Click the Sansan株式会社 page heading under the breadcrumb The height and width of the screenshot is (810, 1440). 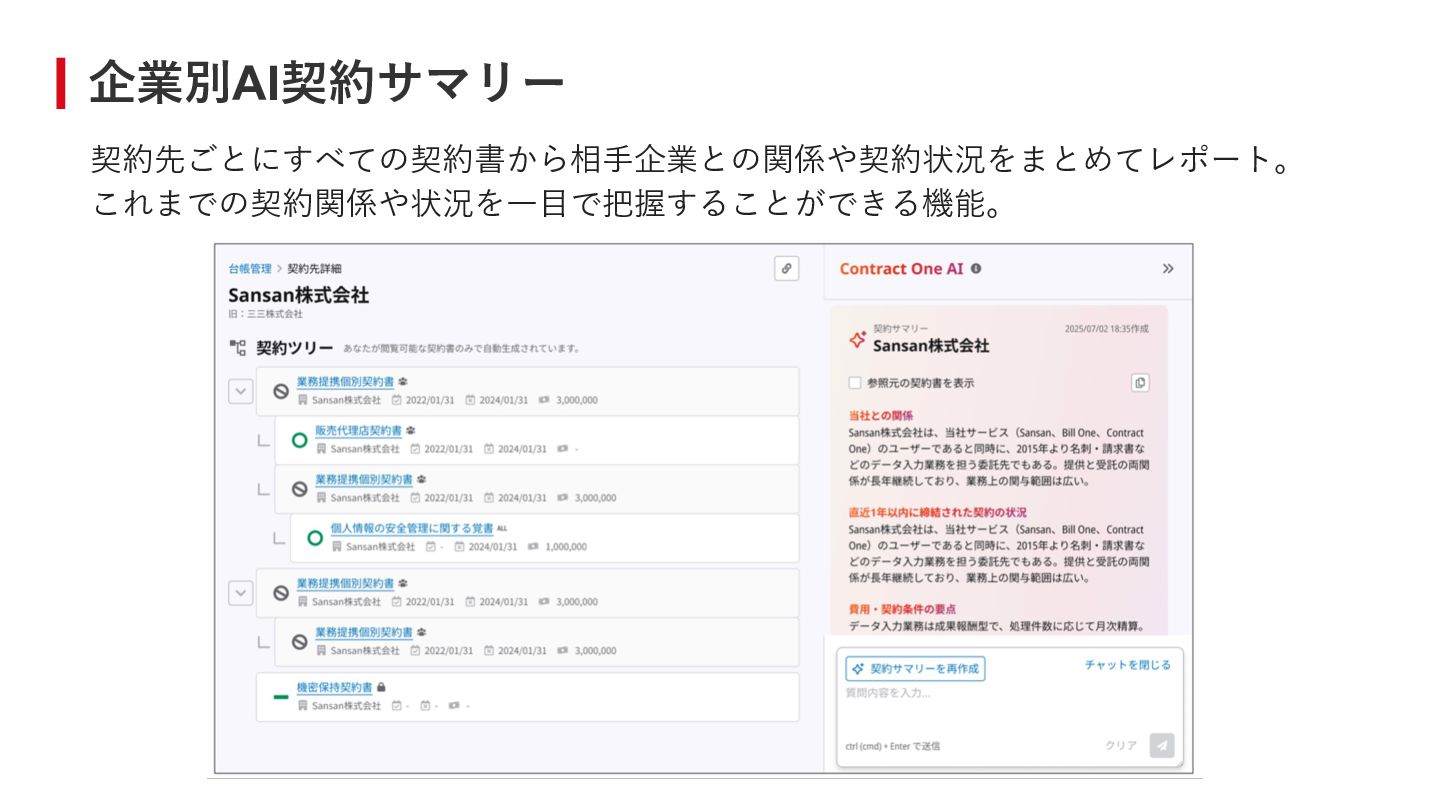[x=298, y=295]
